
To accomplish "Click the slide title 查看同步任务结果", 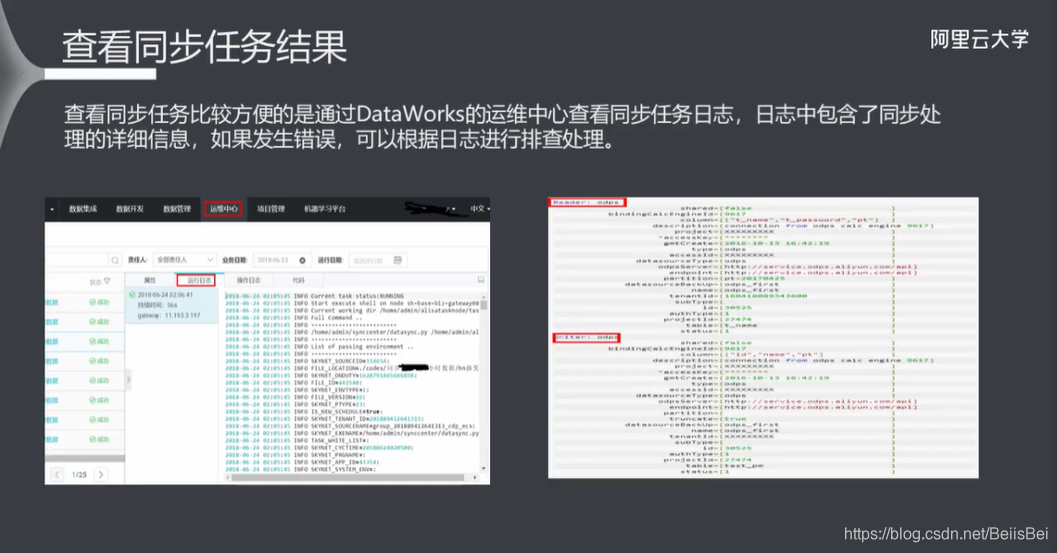I will click(204, 47).
